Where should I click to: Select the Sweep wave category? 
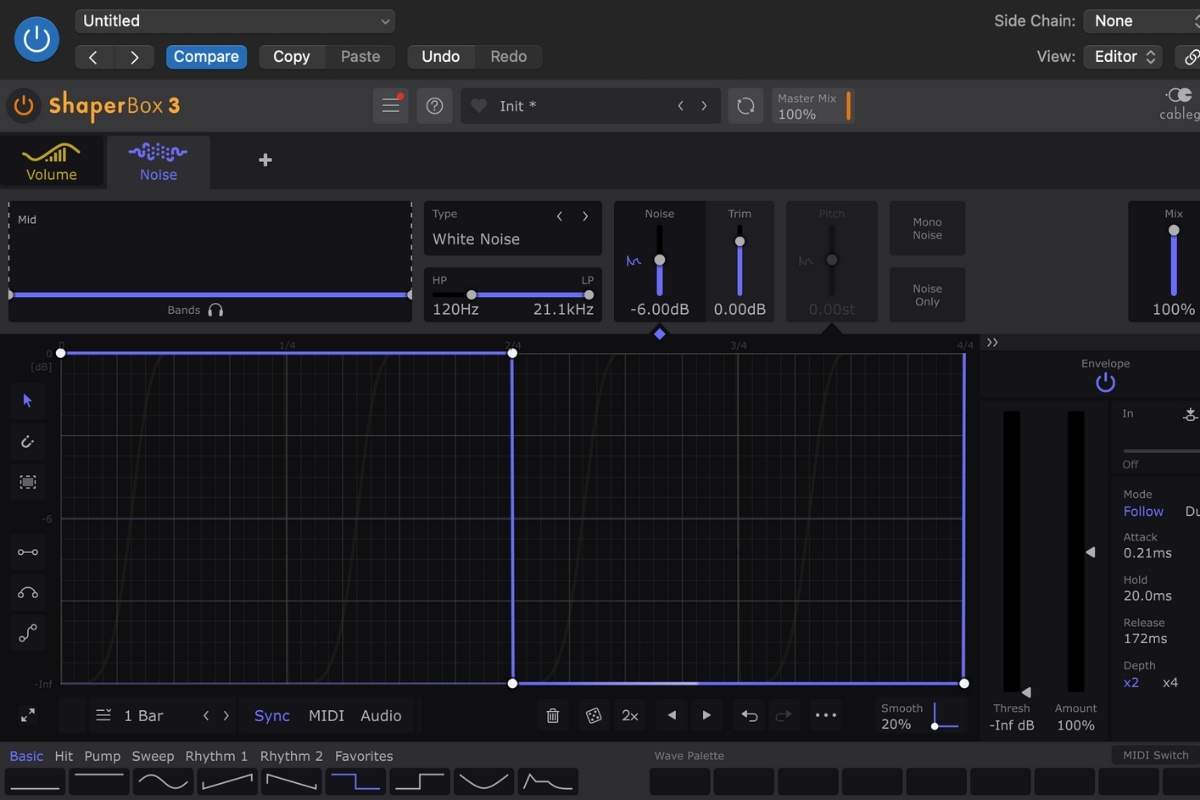153,756
